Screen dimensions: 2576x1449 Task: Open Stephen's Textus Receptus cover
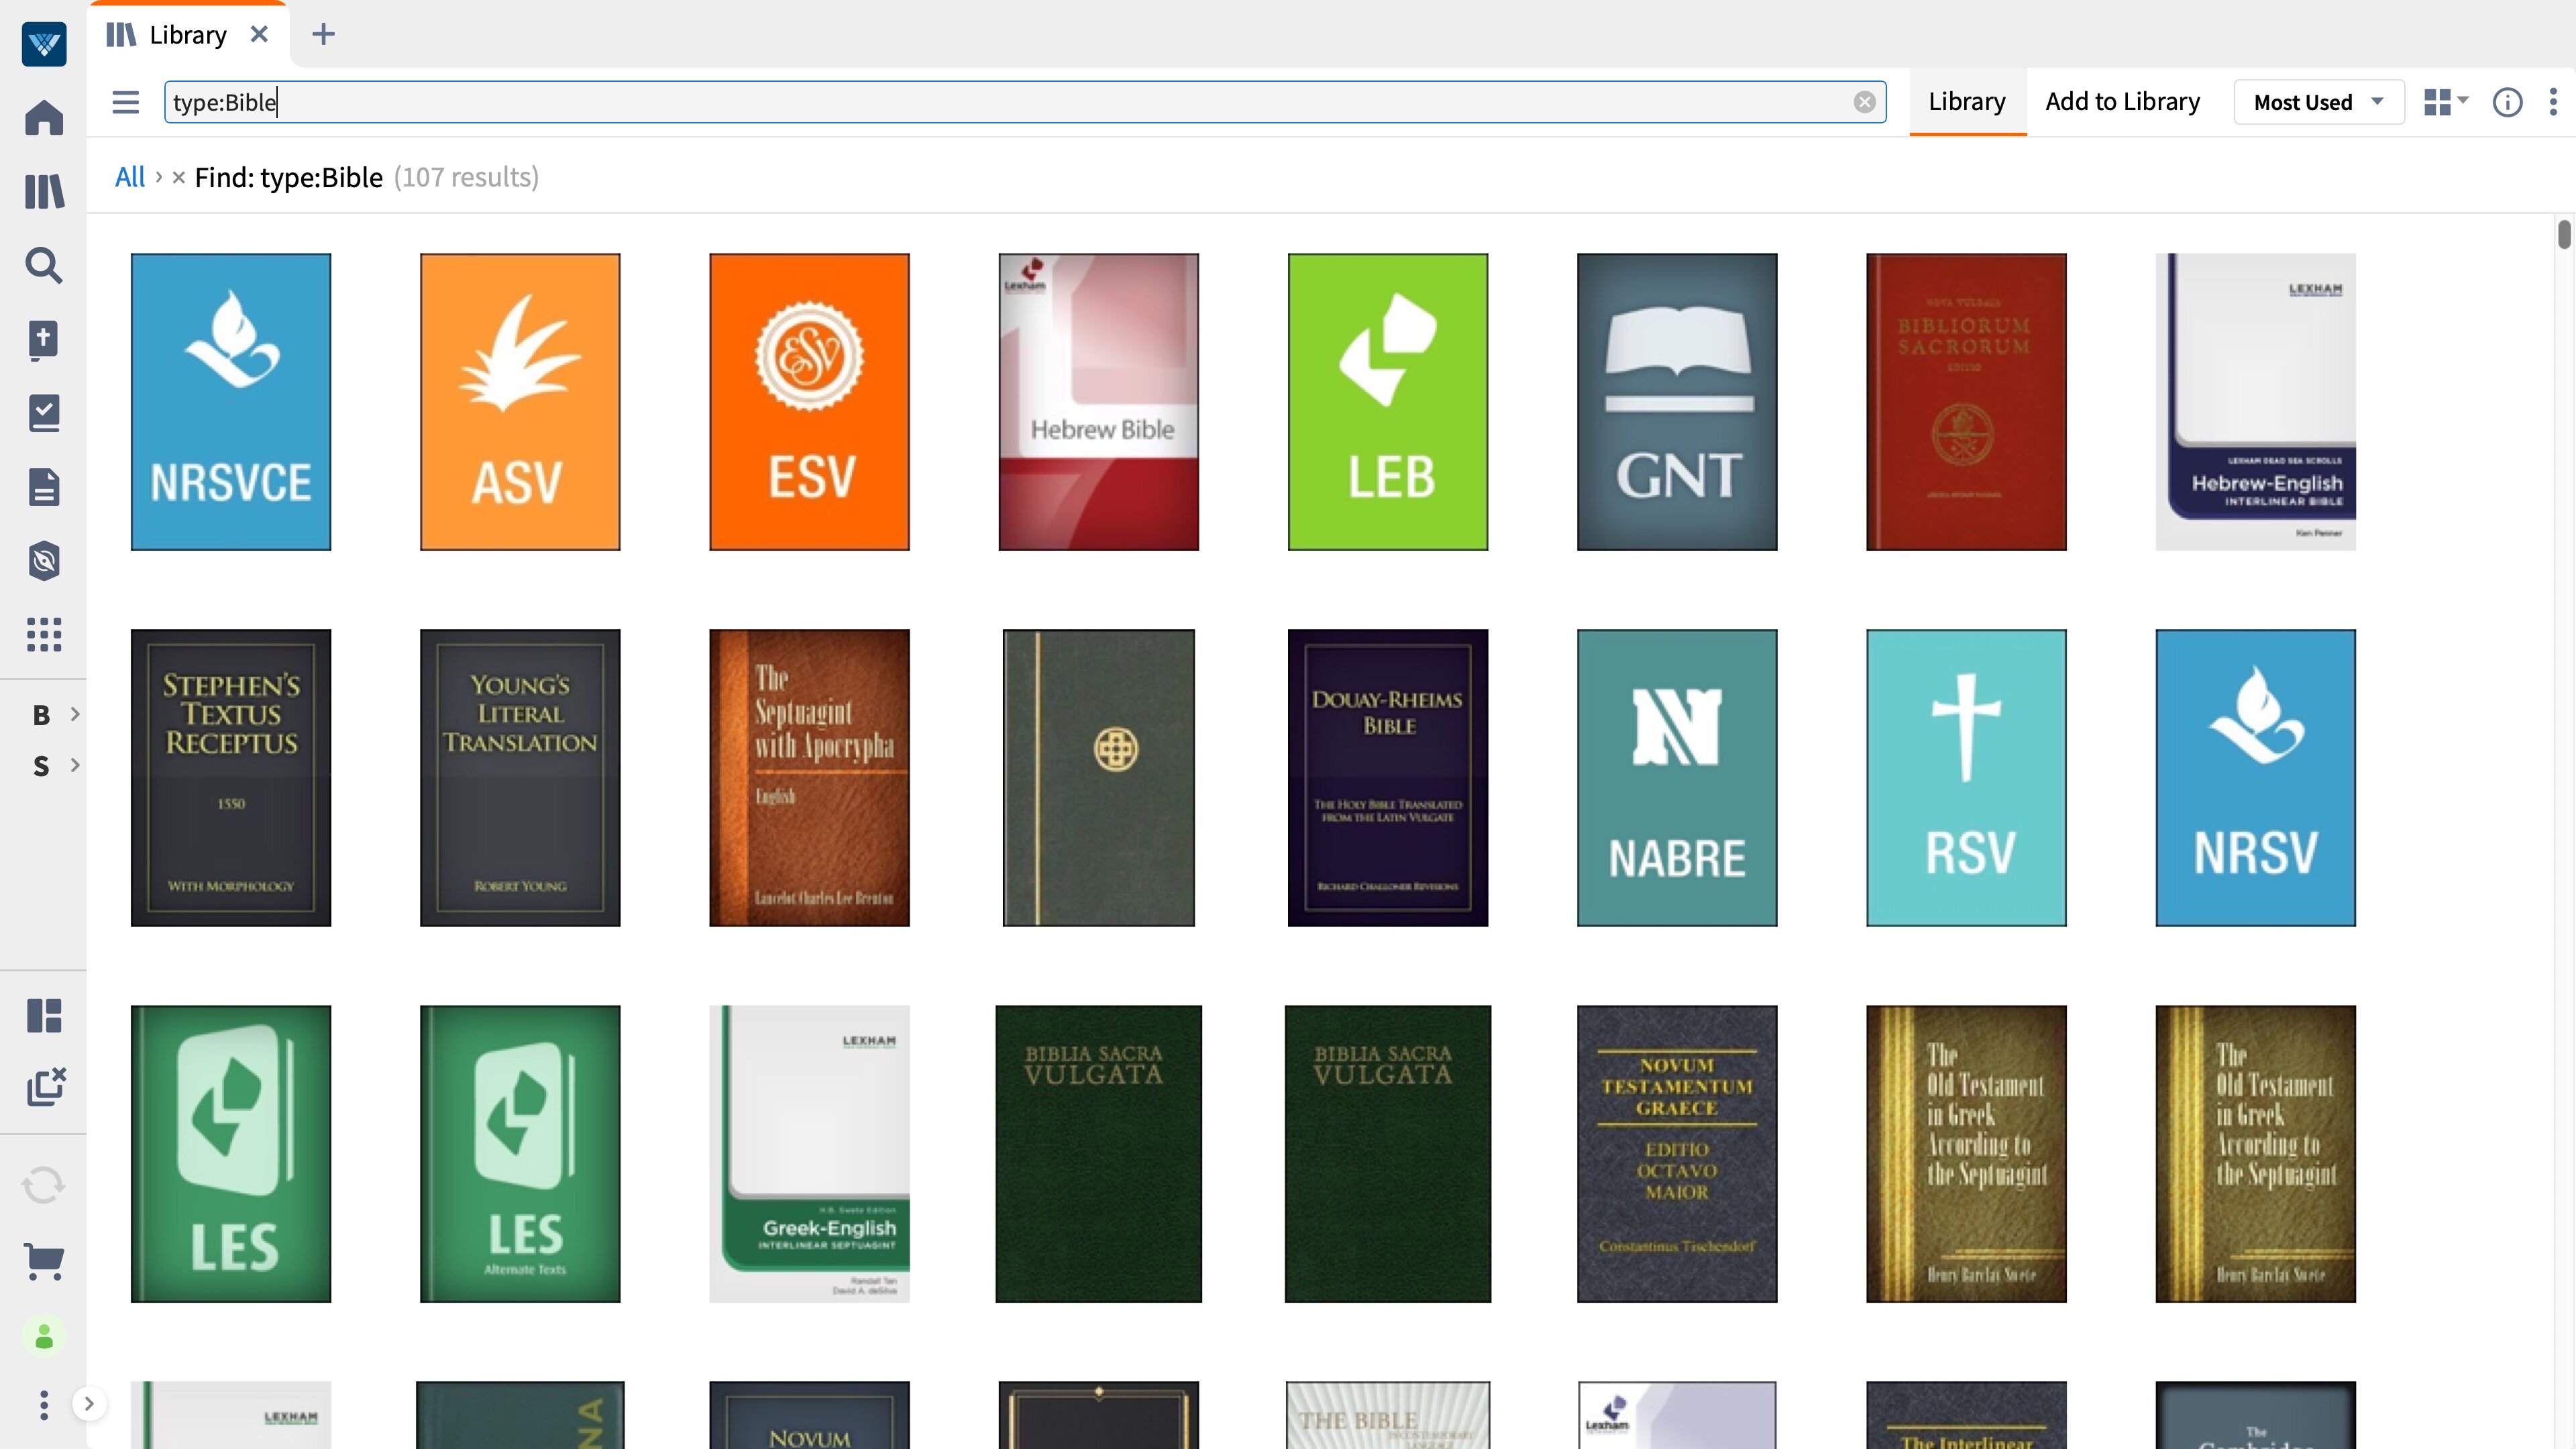pyautogui.click(x=231, y=777)
